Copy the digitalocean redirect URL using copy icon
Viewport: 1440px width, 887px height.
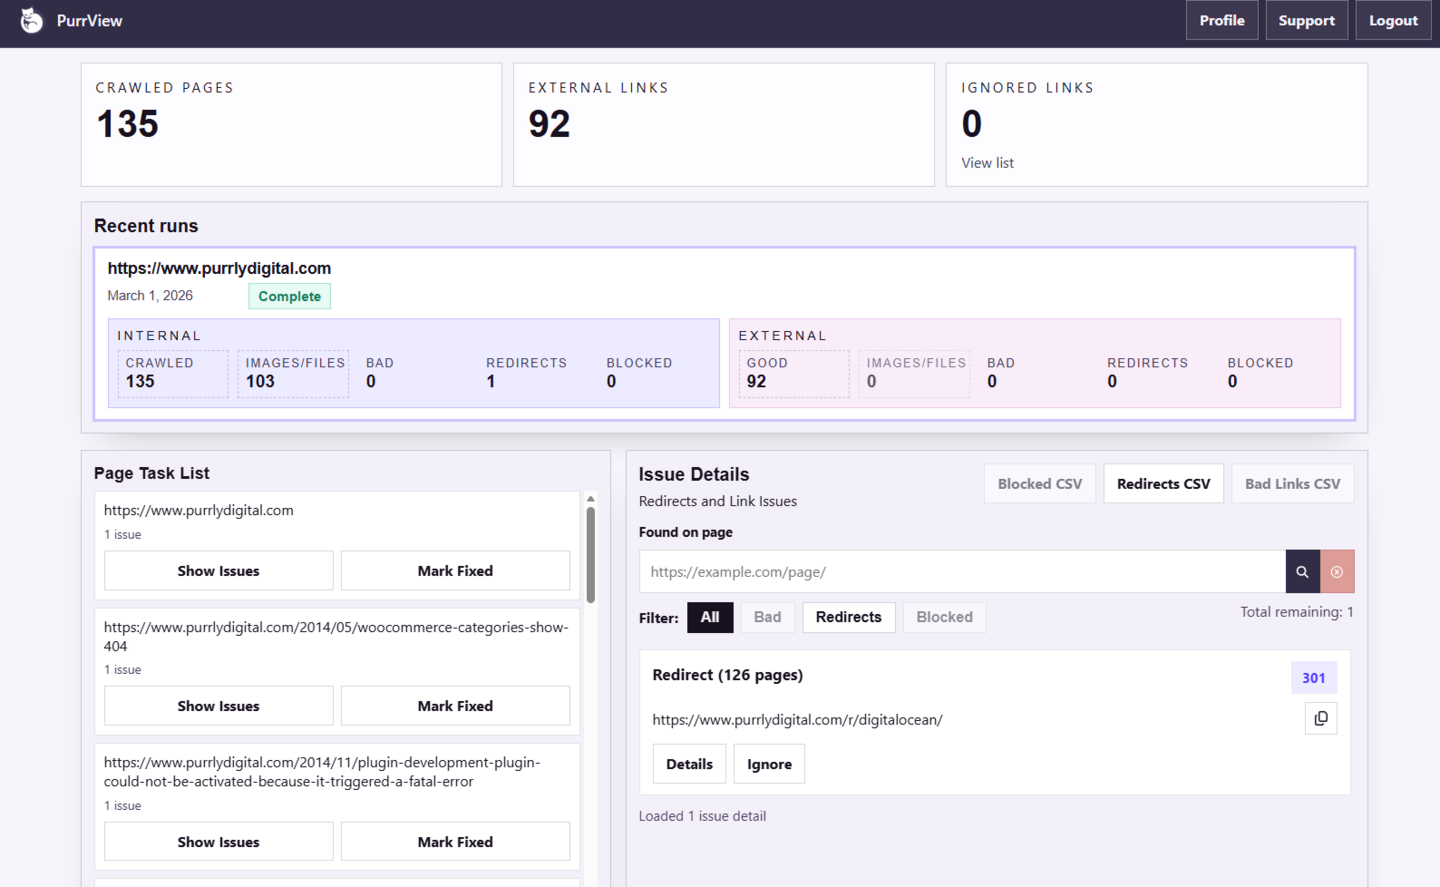[1321, 718]
